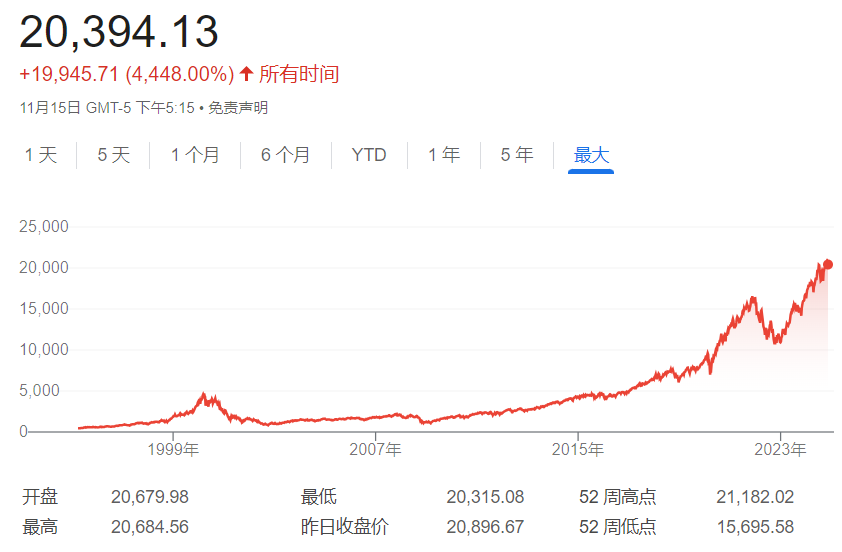Screen dimensions: 842x552
Task: Click the 20,000 y-axis label
Action: click(44, 267)
